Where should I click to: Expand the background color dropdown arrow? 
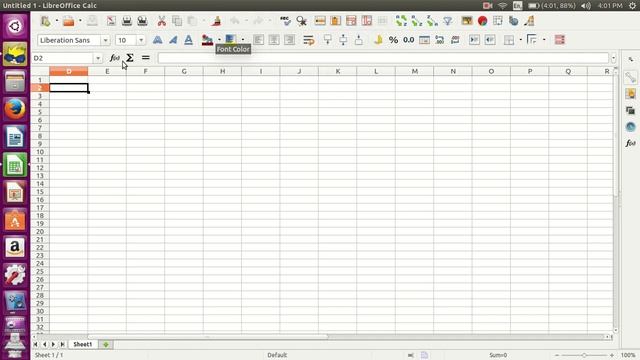click(x=243, y=40)
